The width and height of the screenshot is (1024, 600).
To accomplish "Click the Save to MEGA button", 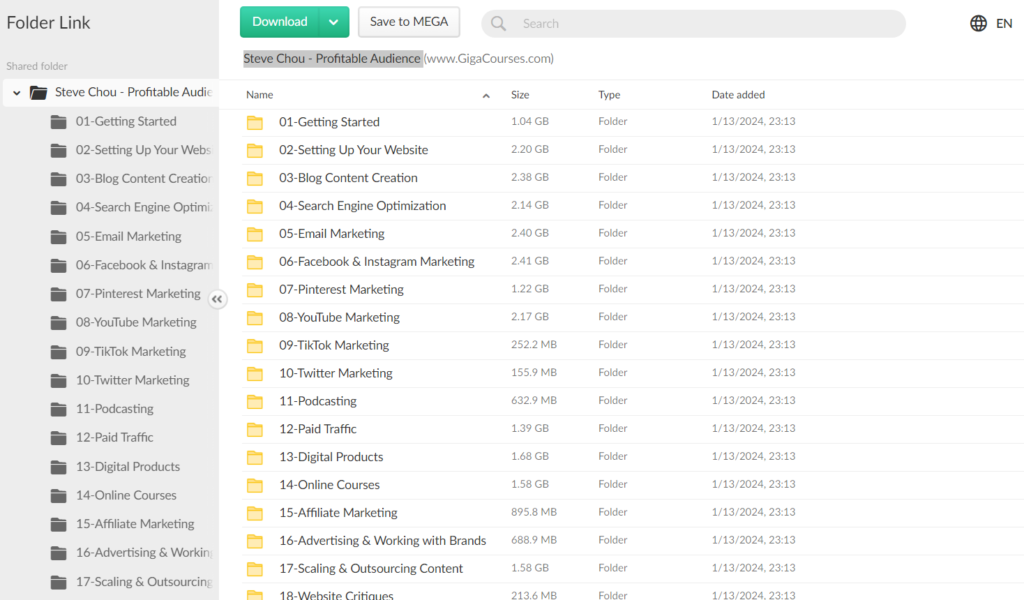I will 408,22.
